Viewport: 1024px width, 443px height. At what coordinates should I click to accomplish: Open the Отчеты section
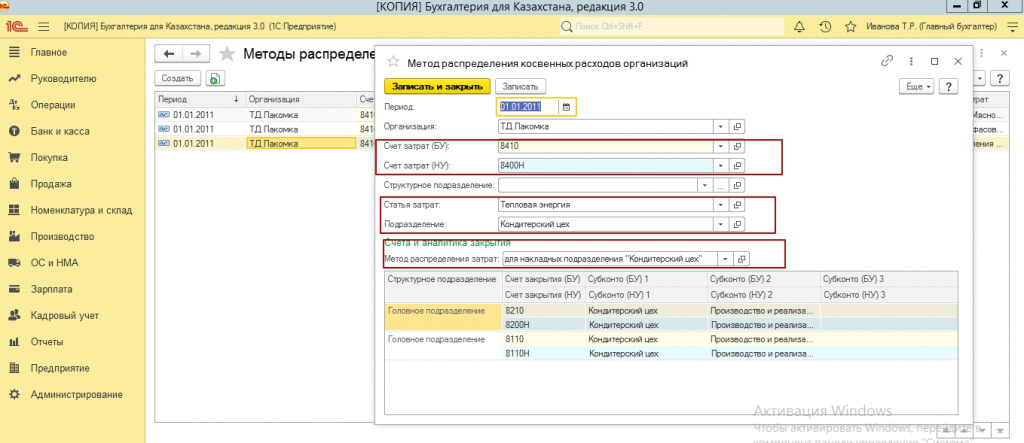tap(46, 342)
